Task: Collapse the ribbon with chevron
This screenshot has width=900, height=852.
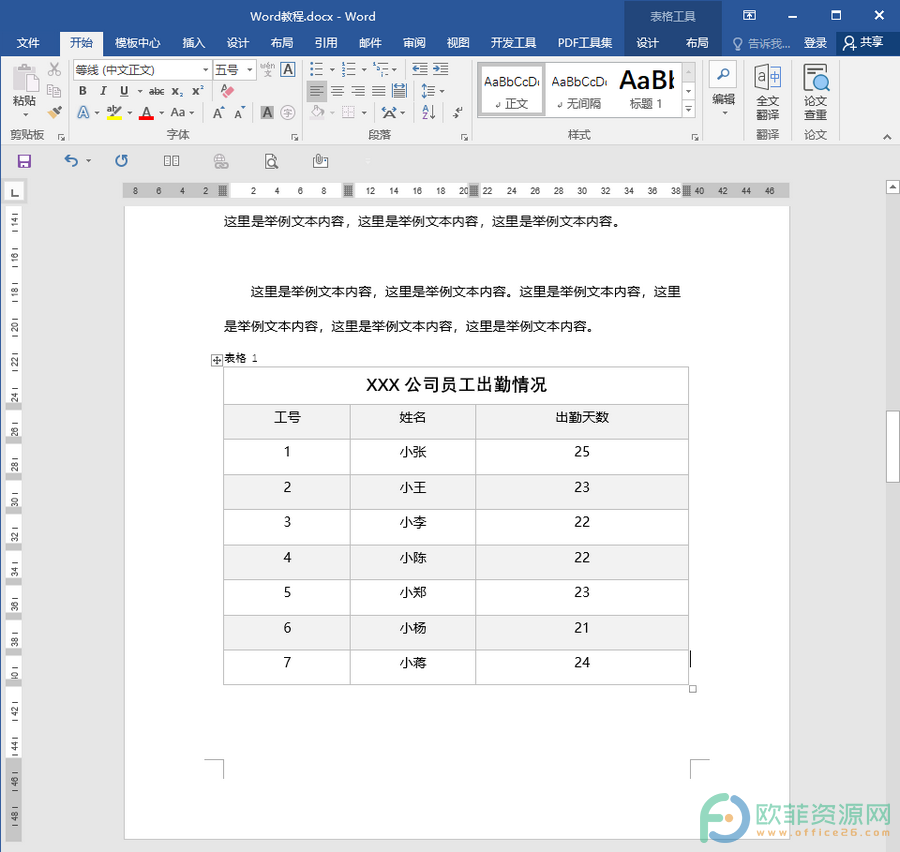Action: click(887, 137)
